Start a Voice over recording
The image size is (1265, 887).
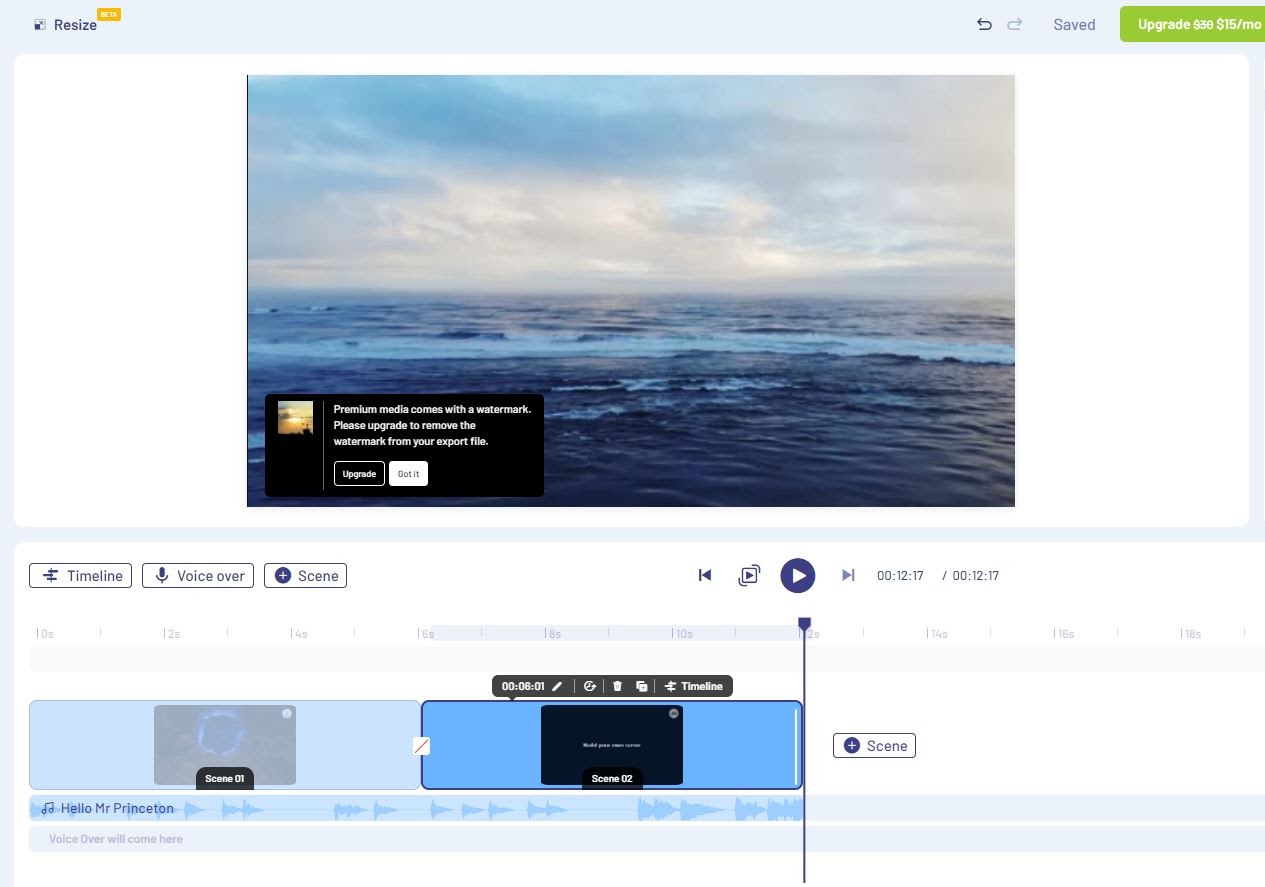[x=198, y=575]
